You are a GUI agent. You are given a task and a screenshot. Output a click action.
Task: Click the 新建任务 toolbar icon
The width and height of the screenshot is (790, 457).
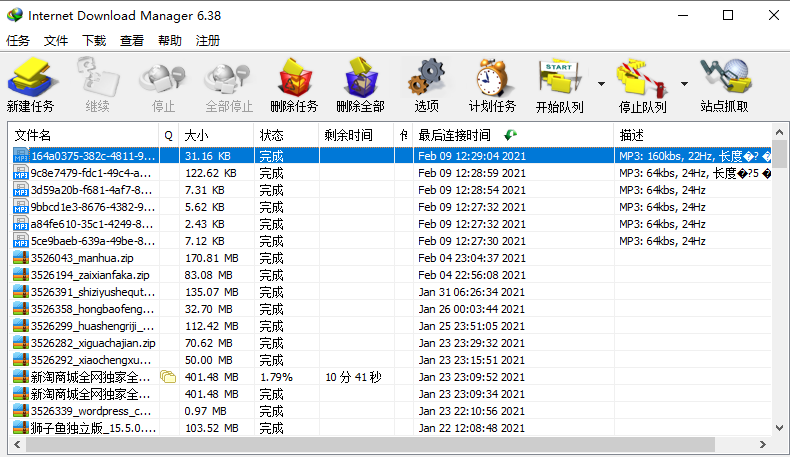[32, 77]
